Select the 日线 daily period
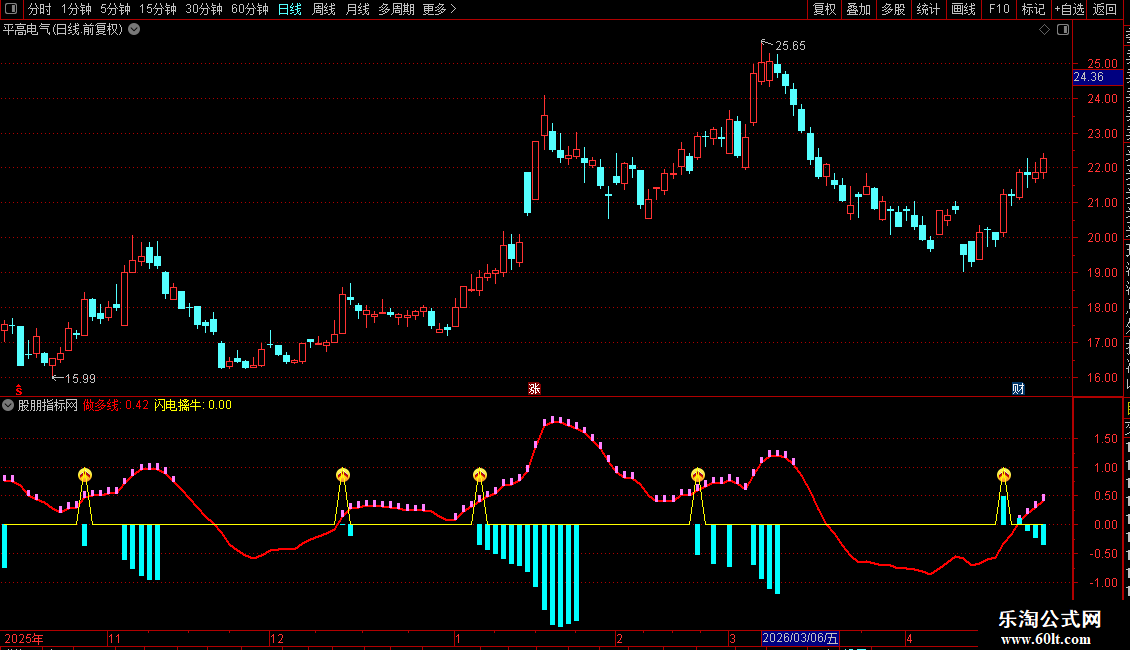 point(290,9)
